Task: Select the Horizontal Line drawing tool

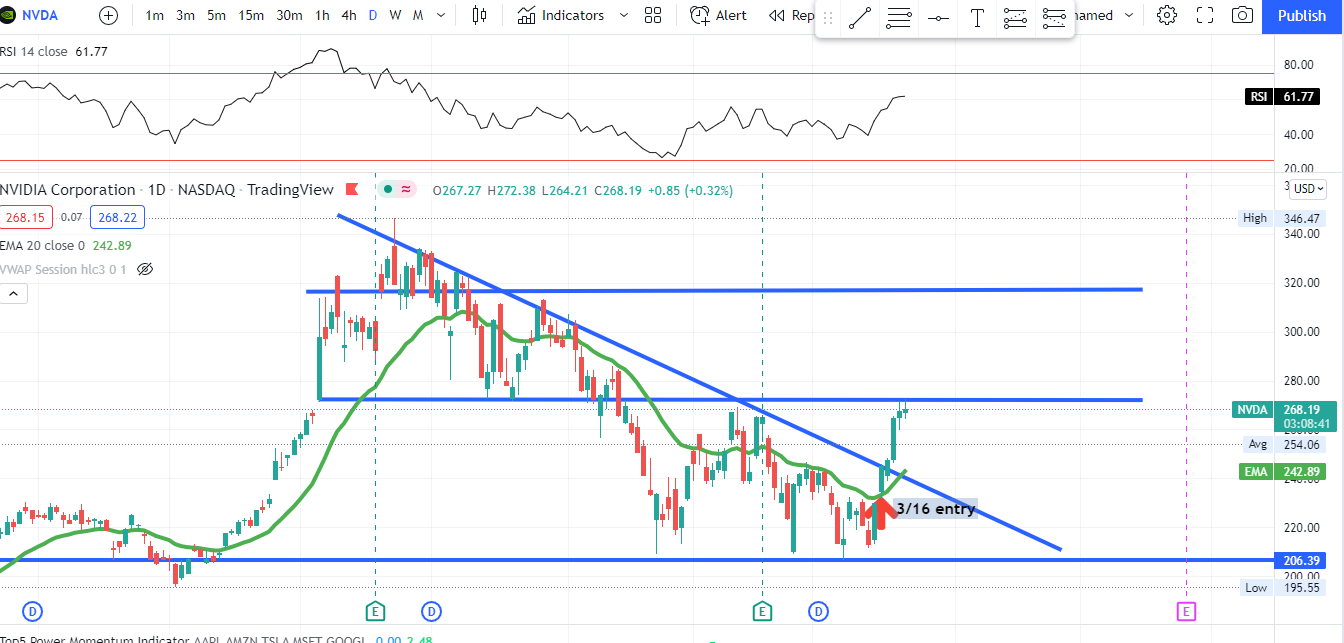Action: 899,18
